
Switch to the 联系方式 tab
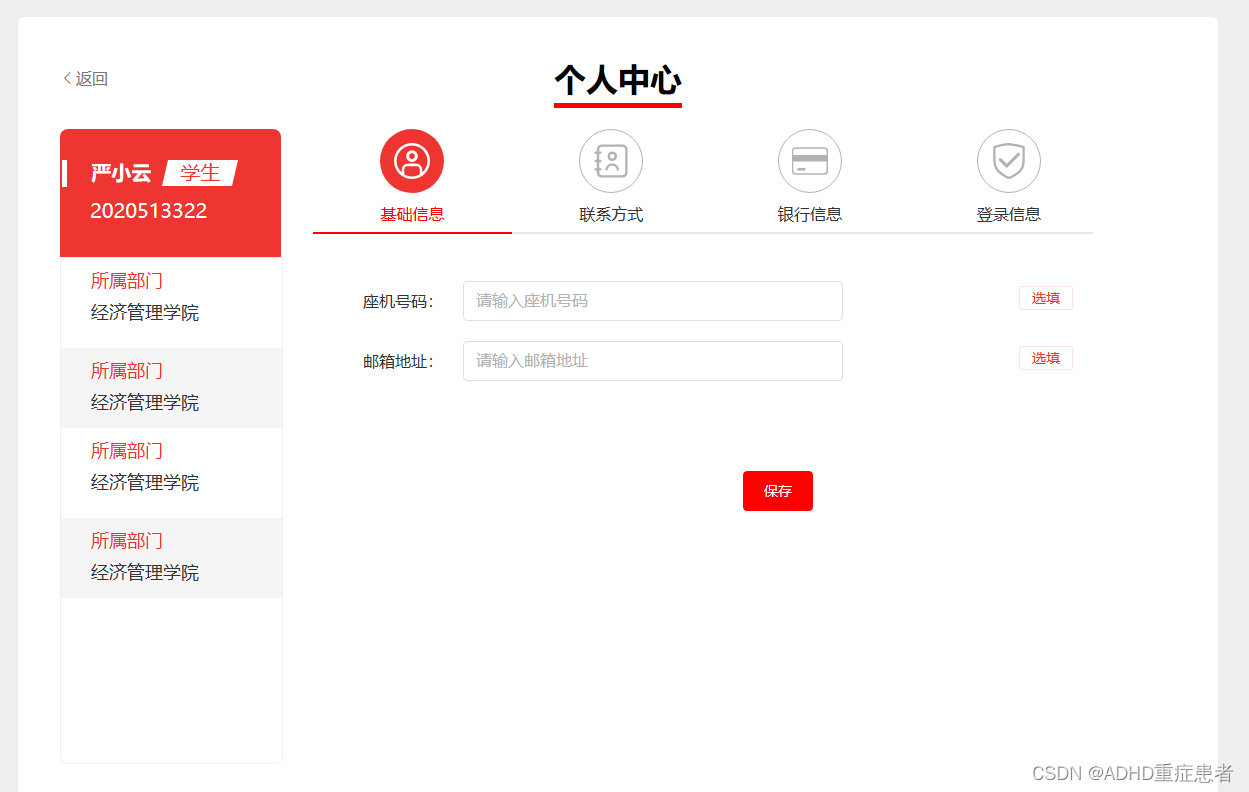tap(610, 212)
